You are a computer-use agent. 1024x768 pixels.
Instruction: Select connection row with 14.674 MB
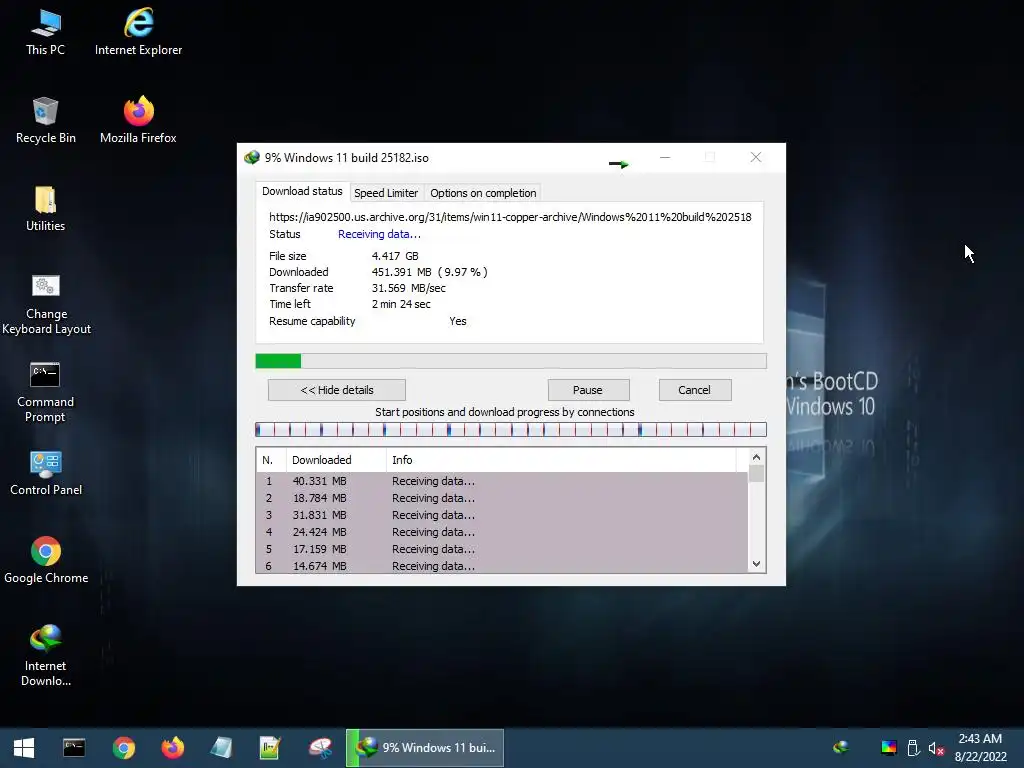[x=502, y=566]
